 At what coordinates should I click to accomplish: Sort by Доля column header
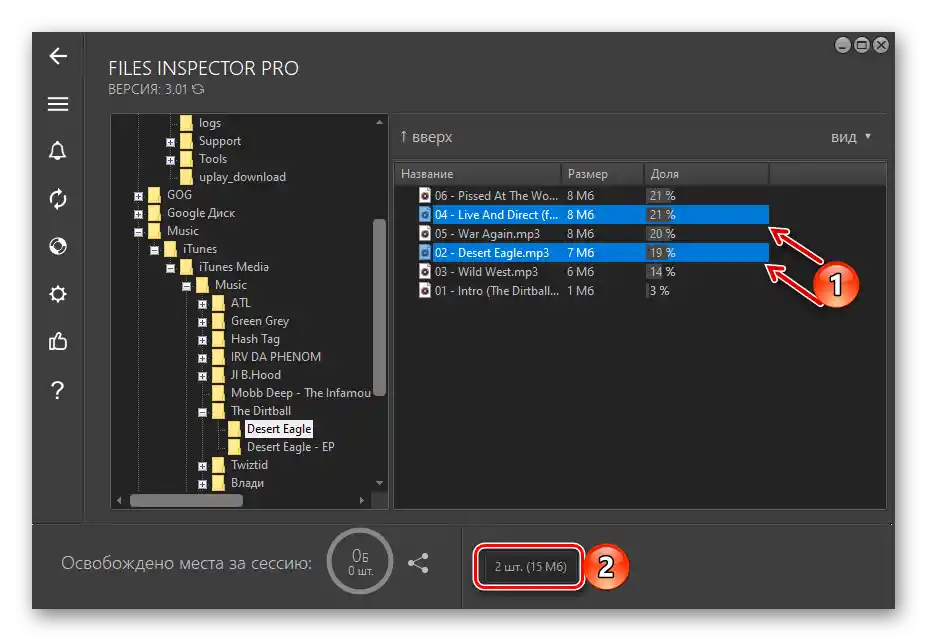(x=706, y=174)
